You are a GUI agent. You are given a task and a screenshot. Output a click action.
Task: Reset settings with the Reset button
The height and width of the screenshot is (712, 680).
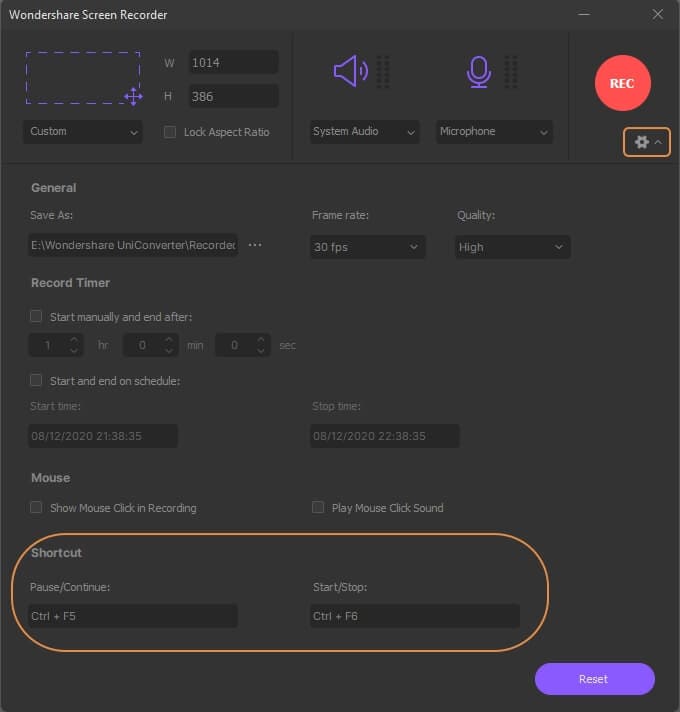click(594, 679)
